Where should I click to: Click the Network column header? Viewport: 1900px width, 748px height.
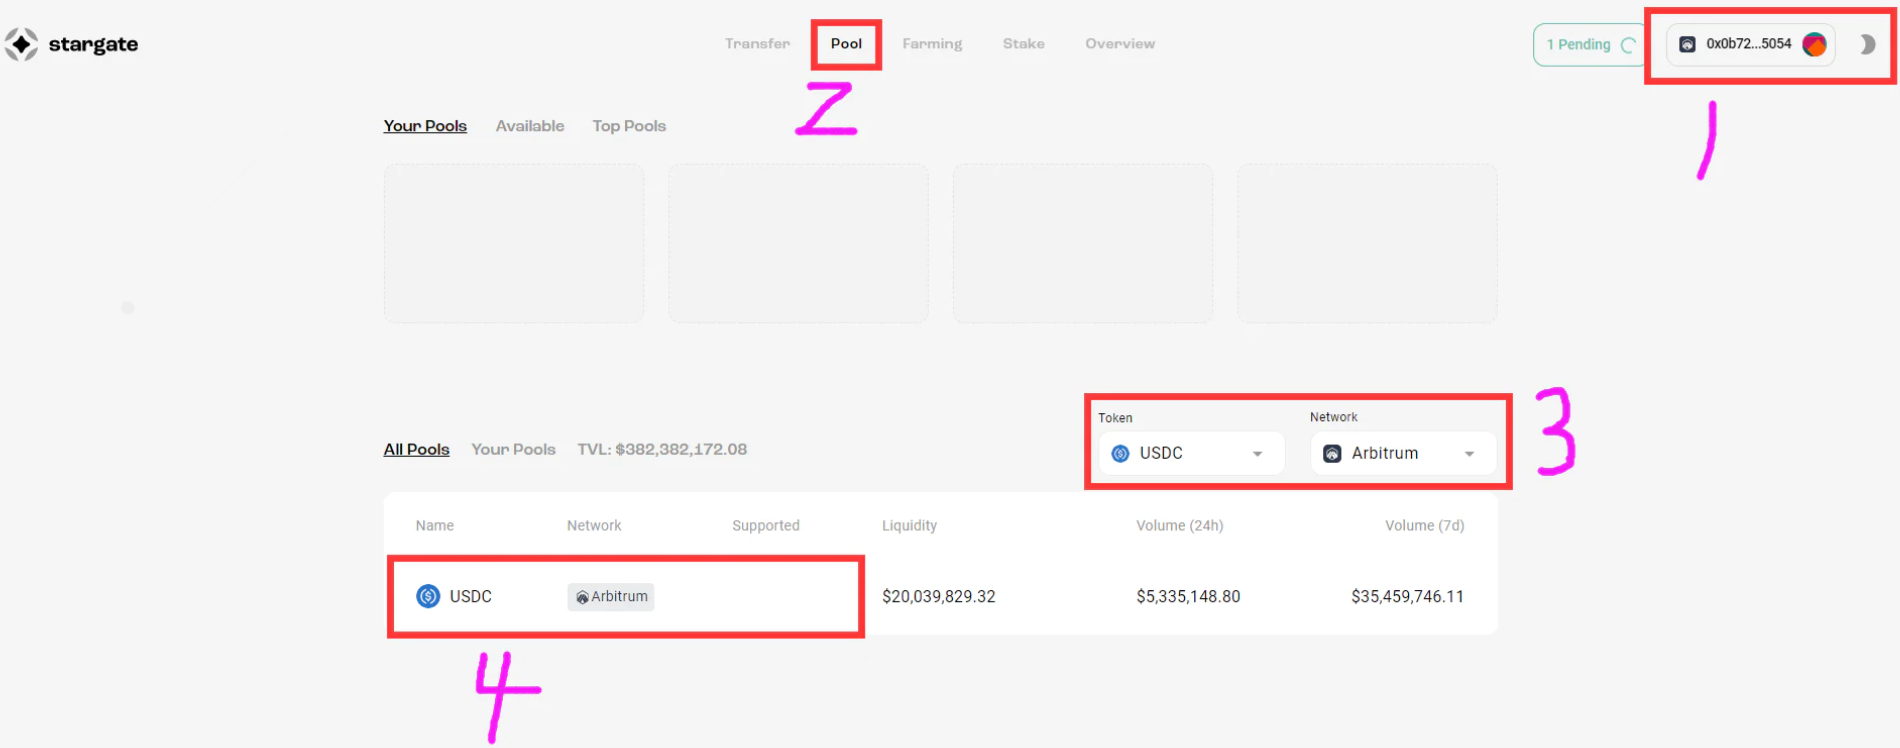(x=594, y=526)
